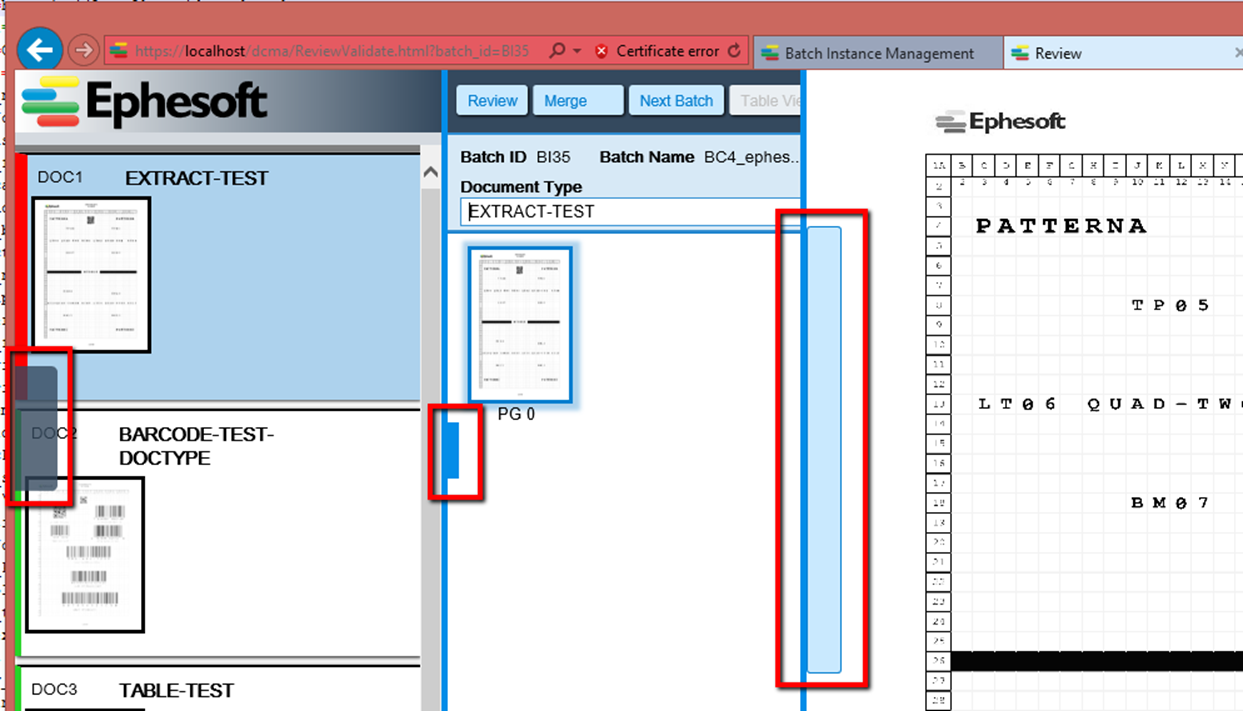Image resolution: width=1243 pixels, height=711 pixels.
Task: Open the DOC1 EXTRACT-TEST thumbnail
Action: (91, 274)
